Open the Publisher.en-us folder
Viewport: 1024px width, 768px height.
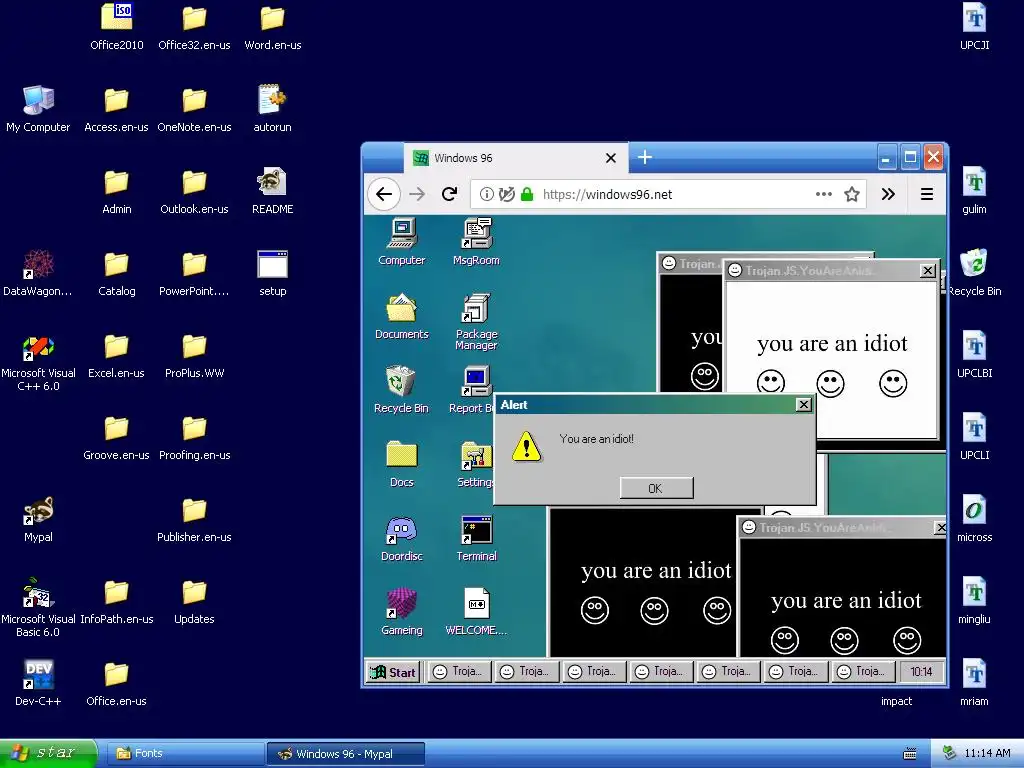194,511
